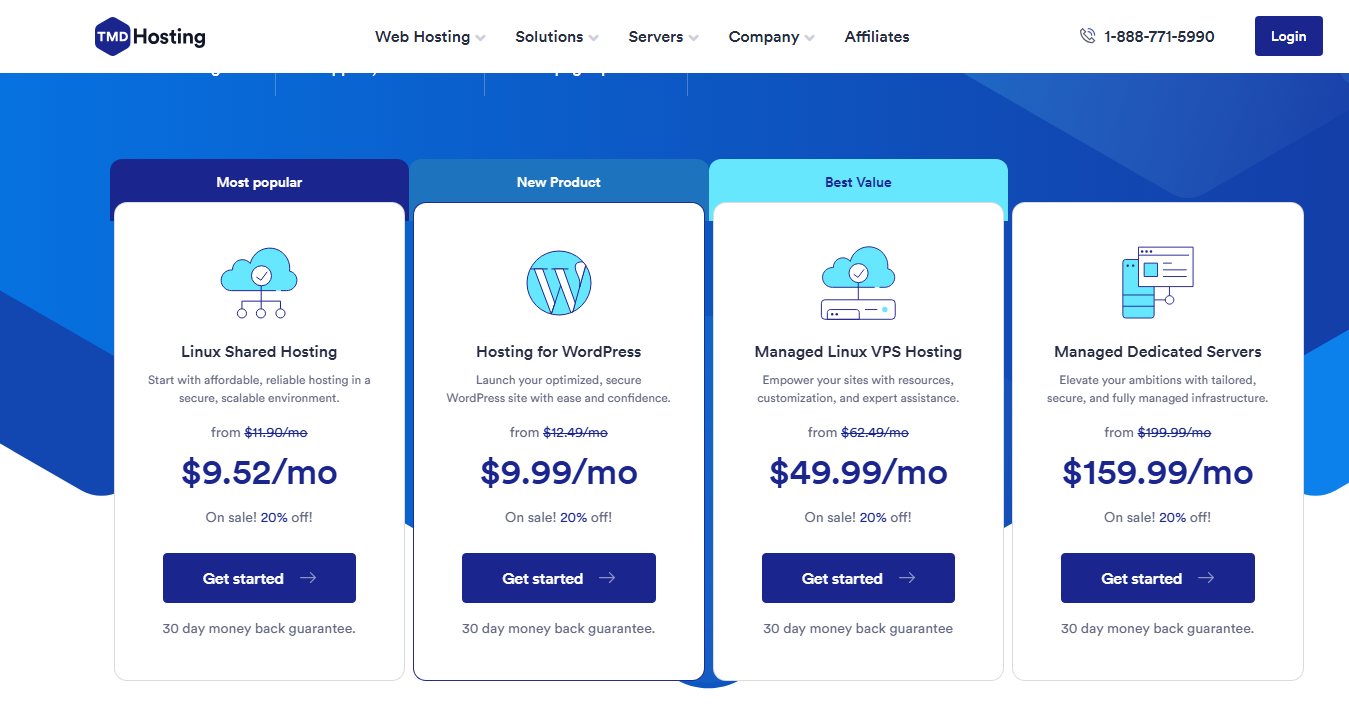Expand the Web Hosting menu chevron
Screen dimensions: 1349x707
click(481, 38)
